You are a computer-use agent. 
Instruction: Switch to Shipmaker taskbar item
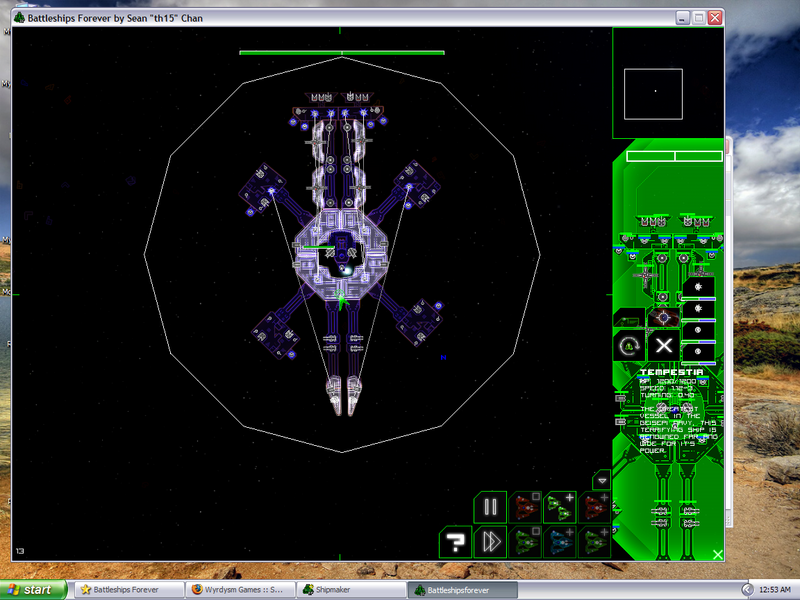pyautogui.click(x=352, y=590)
